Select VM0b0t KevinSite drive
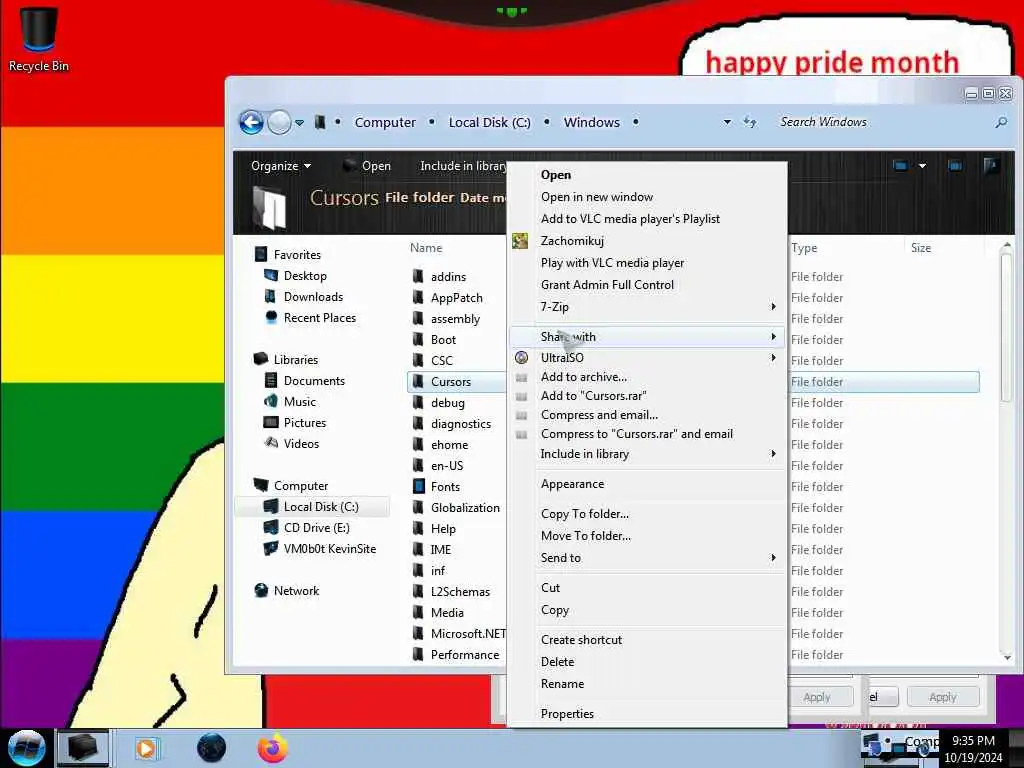This screenshot has height=768, width=1024. click(x=330, y=549)
